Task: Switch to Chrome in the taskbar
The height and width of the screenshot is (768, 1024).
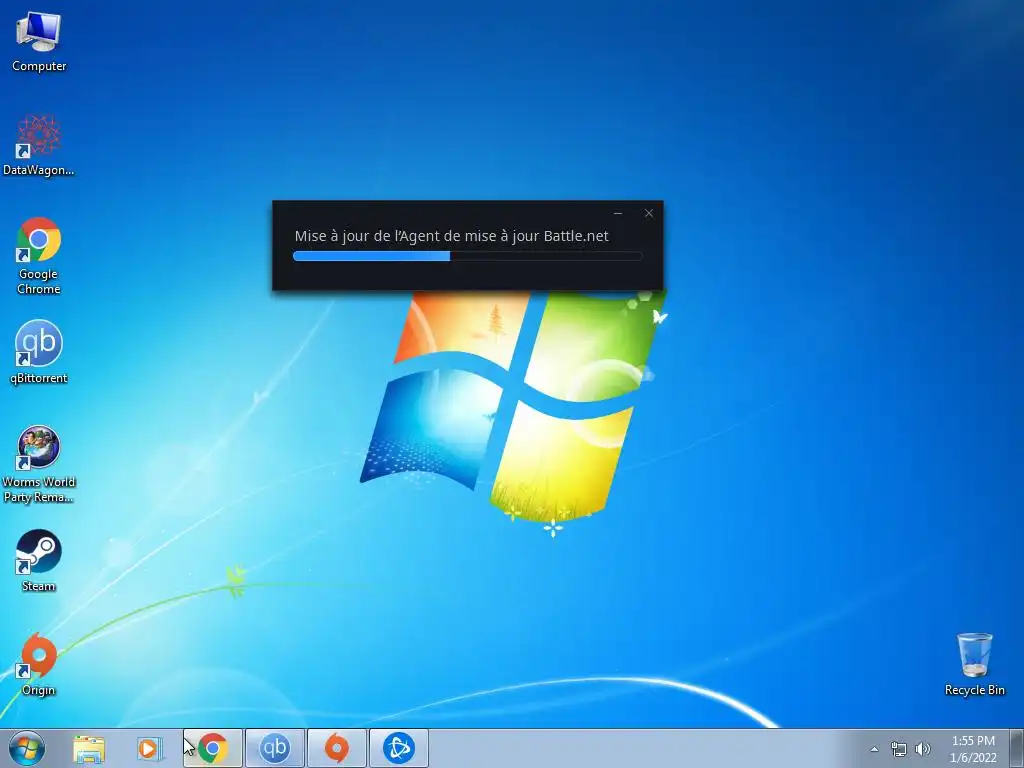Action: [213, 748]
